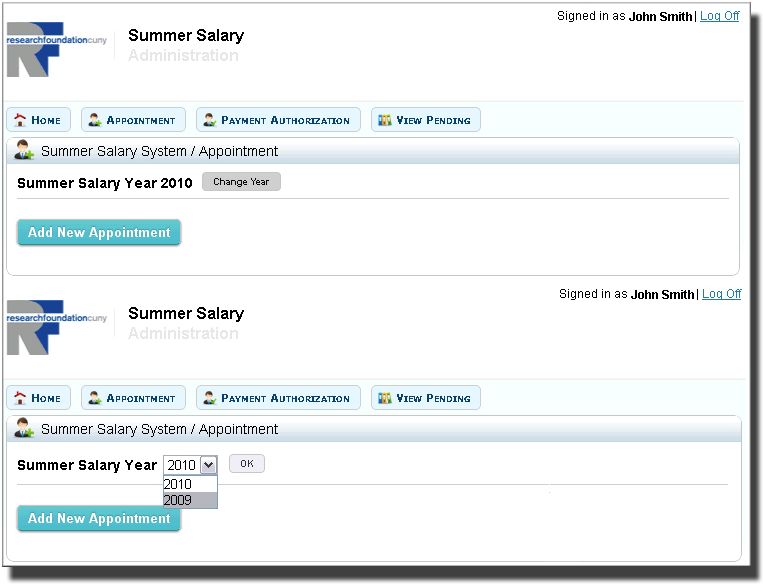Click the user icon beside the lower Summer Salary System heading
The image size is (763, 584).
click(x=24, y=428)
